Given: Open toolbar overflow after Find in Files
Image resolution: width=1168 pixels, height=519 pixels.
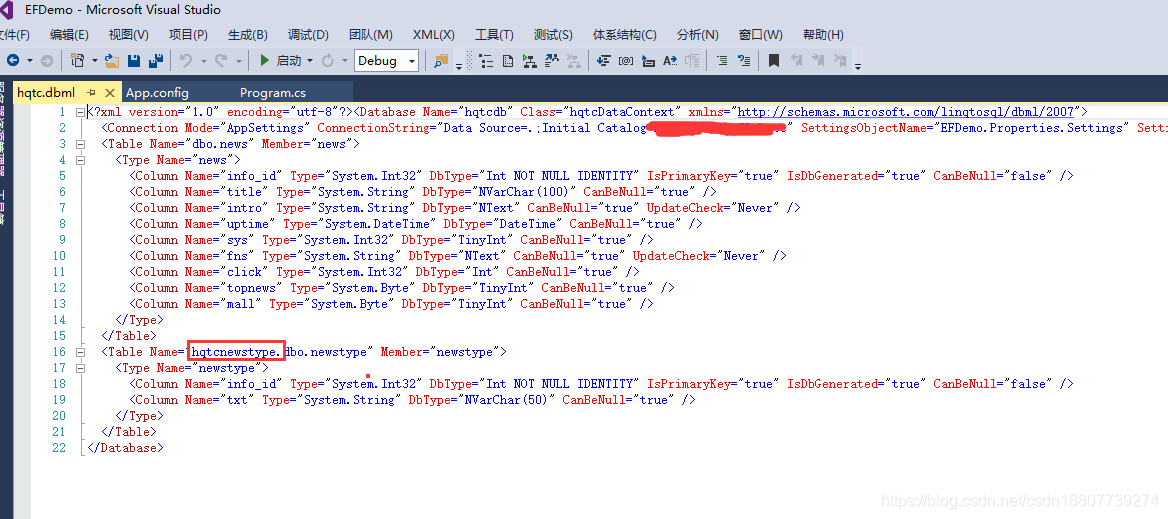Looking at the screenshot, I should 458,66.
